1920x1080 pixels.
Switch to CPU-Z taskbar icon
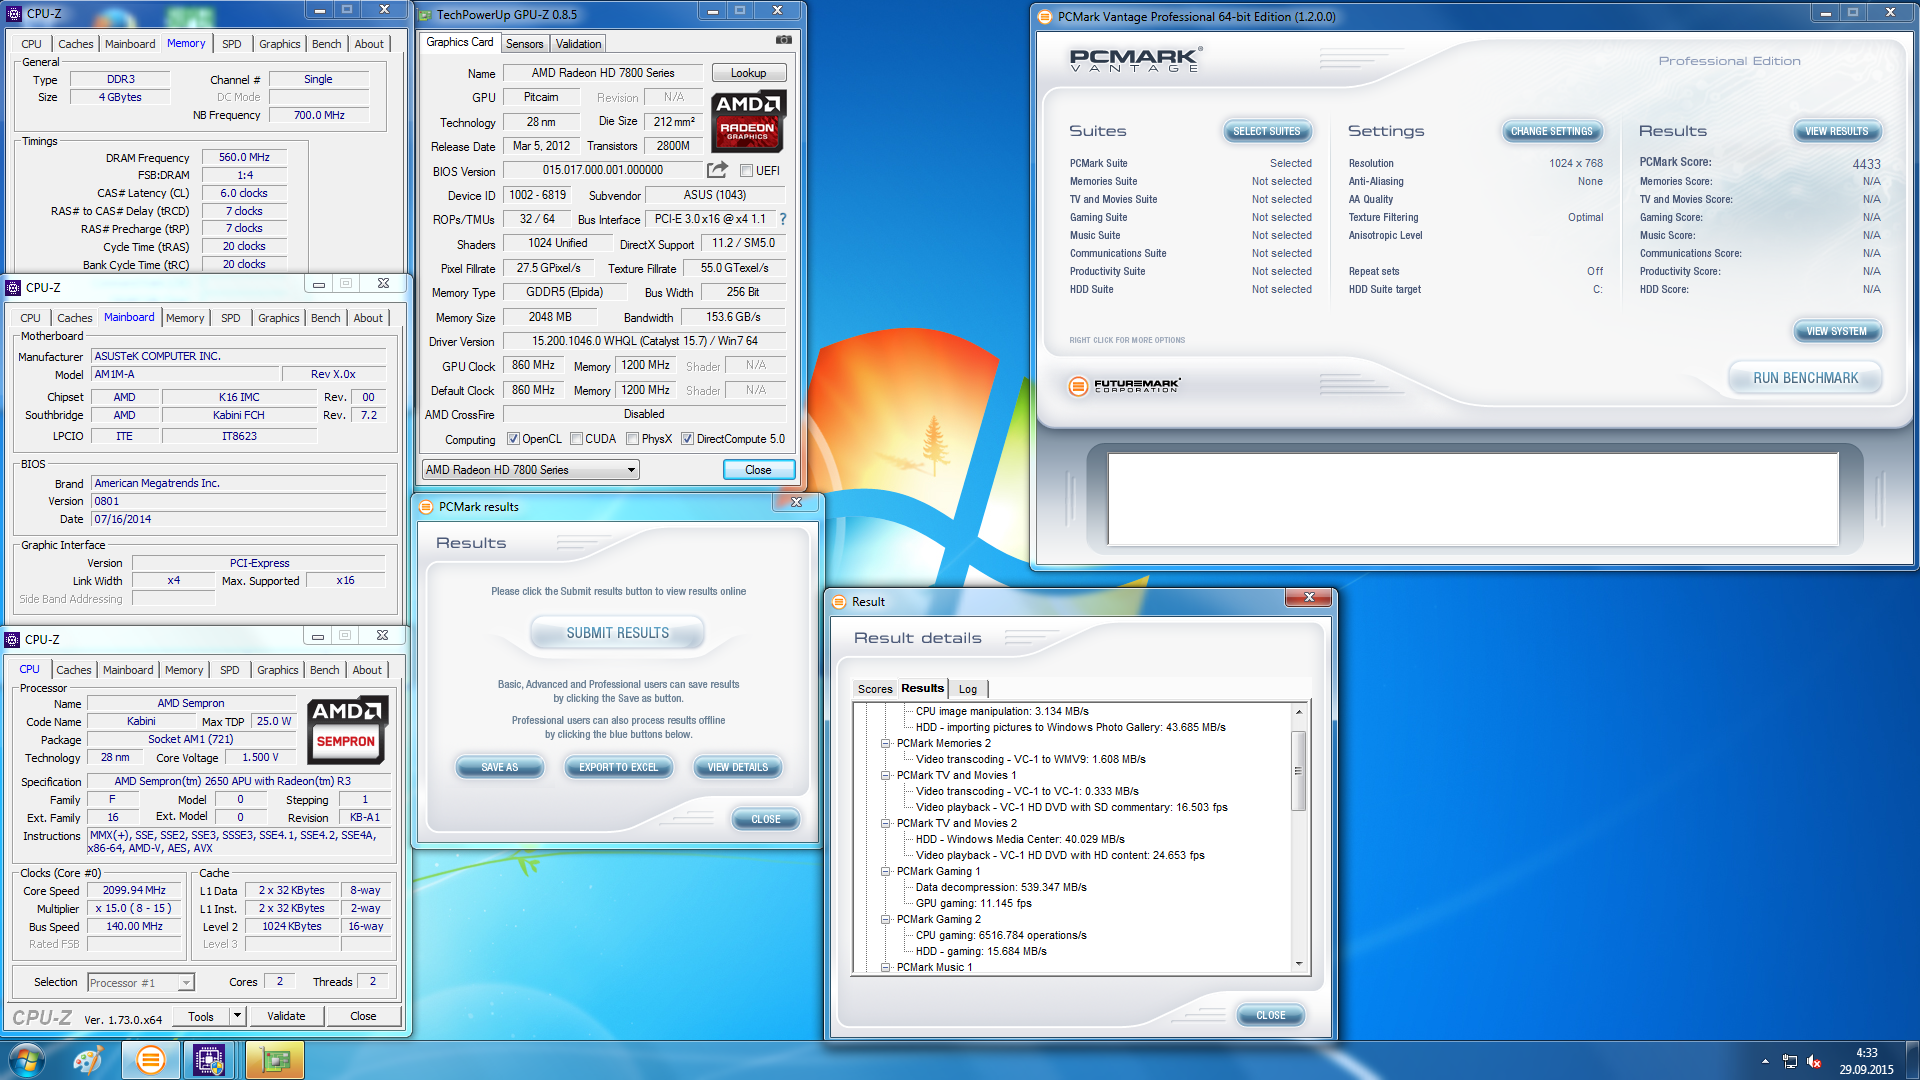coord(209,1060)
